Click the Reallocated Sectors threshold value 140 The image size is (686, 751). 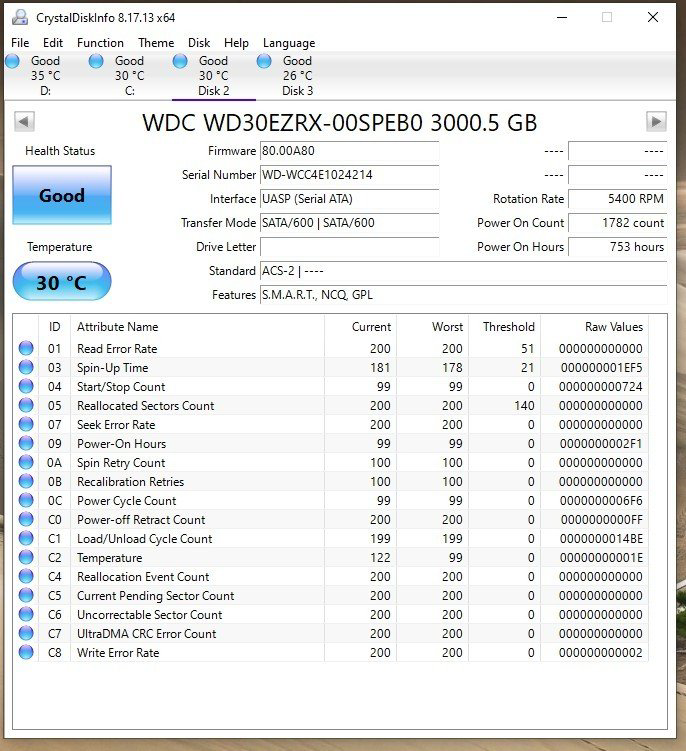tap(524, 406)
